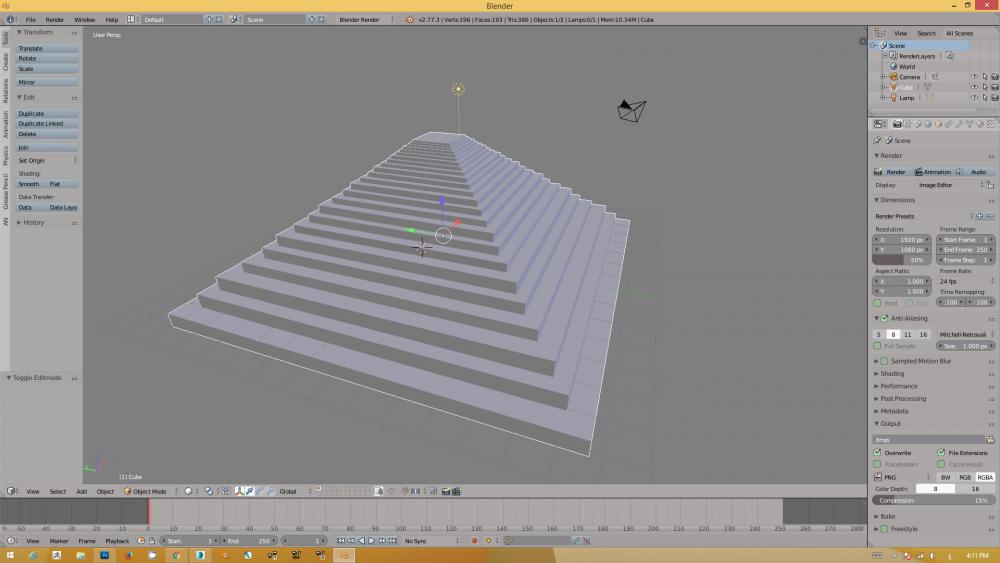Open the Texture properties checker icon
The image size is (1000, 563).
990,124
